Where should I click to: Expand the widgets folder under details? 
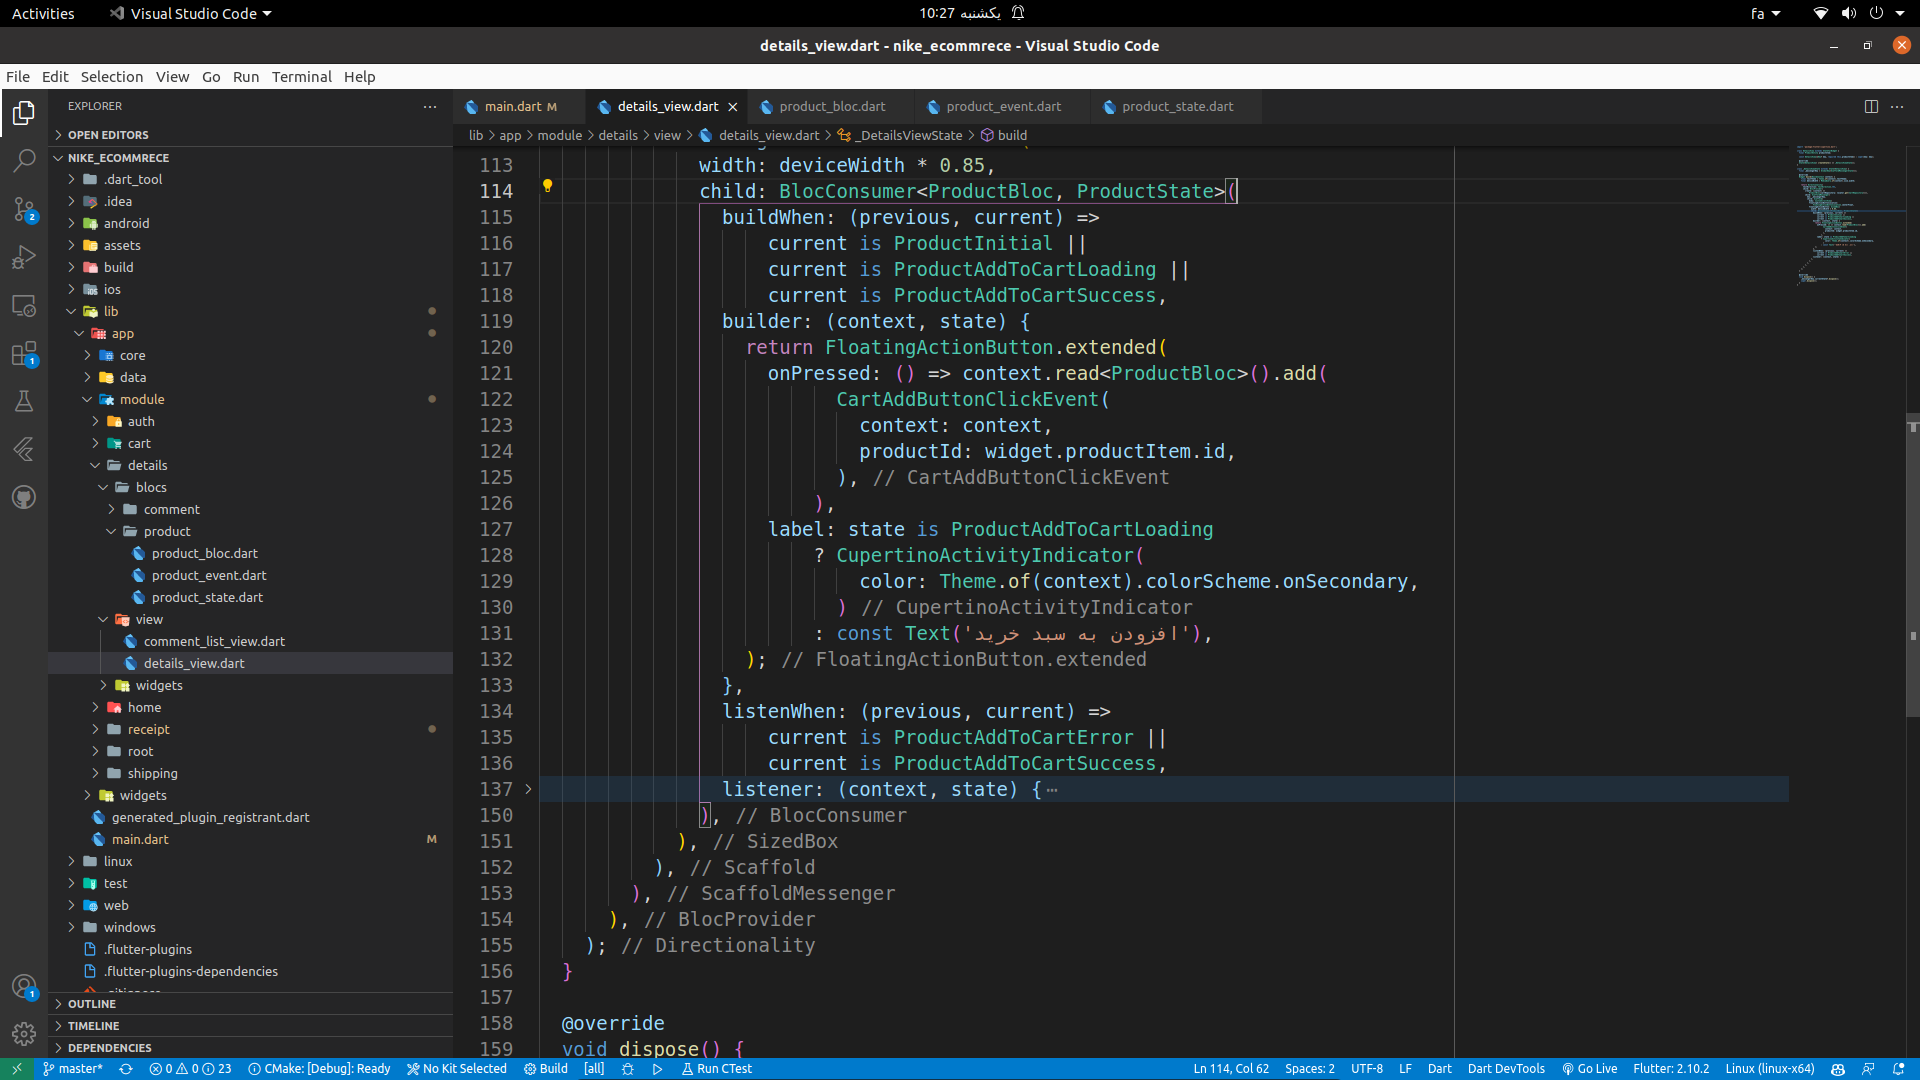point(250,685)
